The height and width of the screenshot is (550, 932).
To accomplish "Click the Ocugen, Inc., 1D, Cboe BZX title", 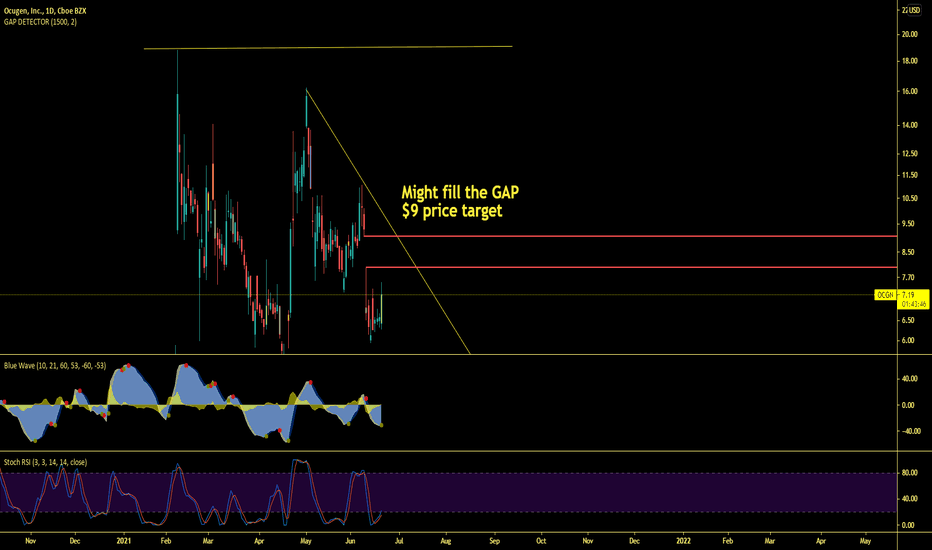I will (45, 11).
